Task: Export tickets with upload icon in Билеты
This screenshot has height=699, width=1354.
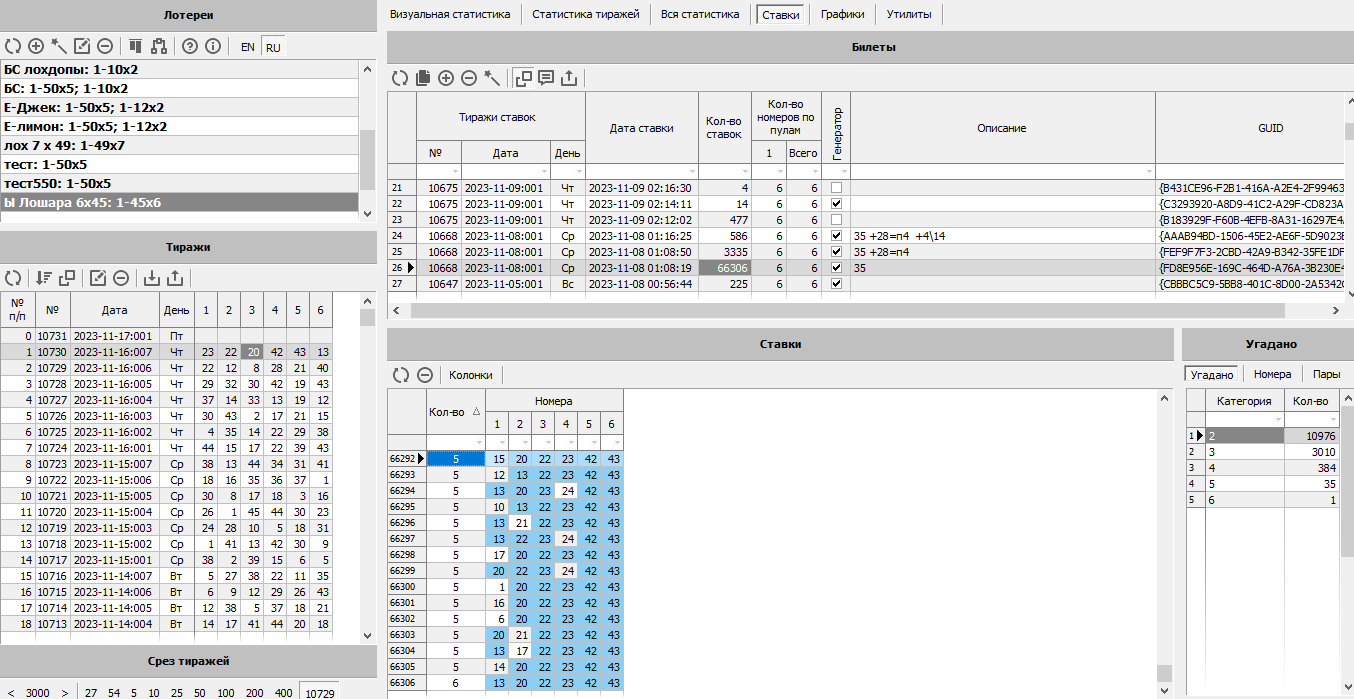Action: tap(569, 77)
